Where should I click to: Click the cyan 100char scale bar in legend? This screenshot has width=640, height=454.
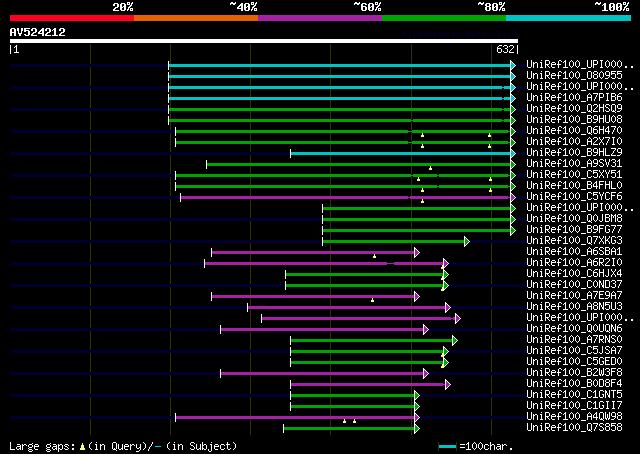pos(447,447)
